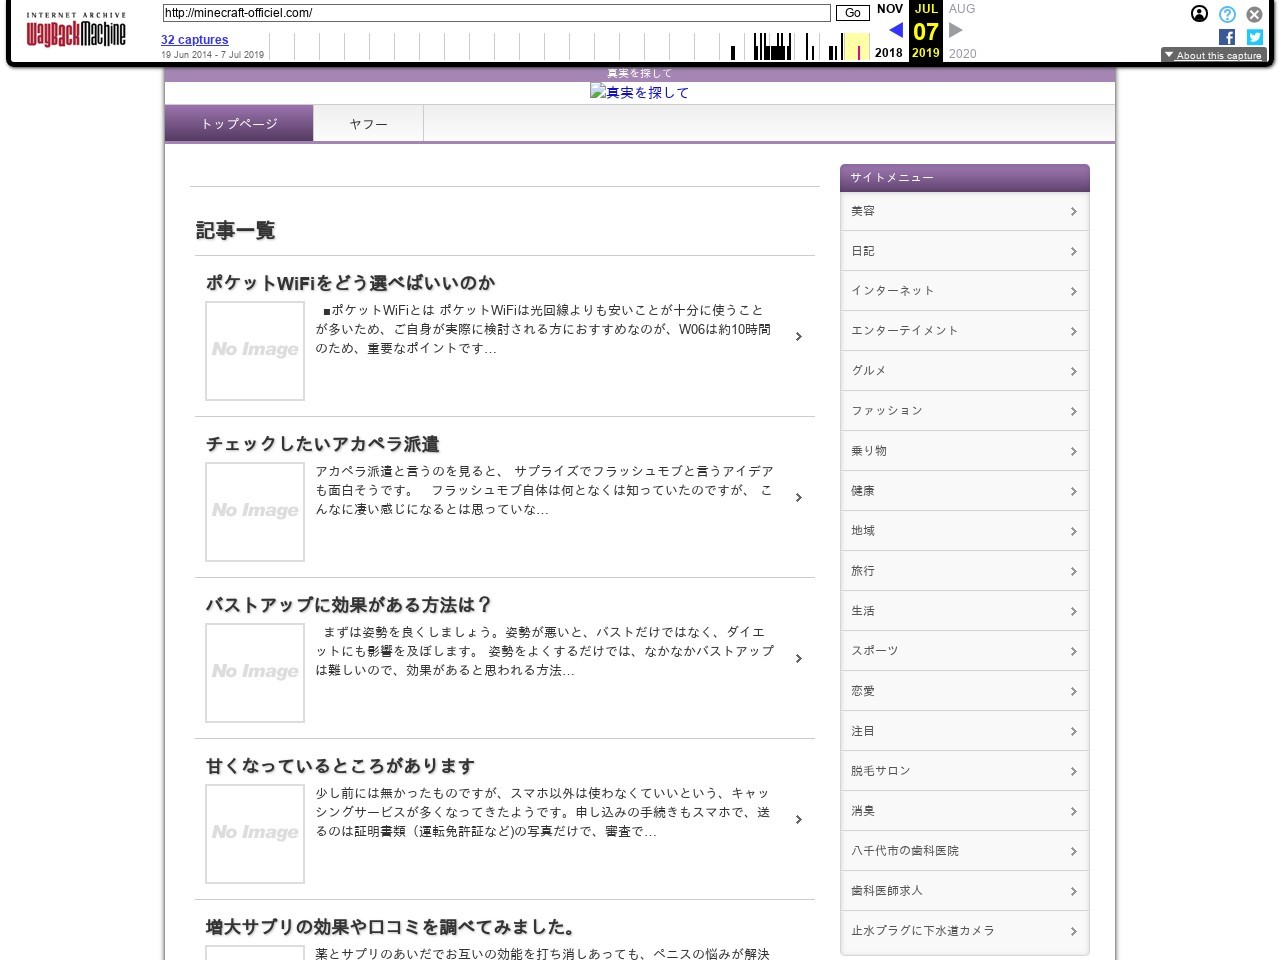Click the Wayback Machine logo

[x=76, y=32]
